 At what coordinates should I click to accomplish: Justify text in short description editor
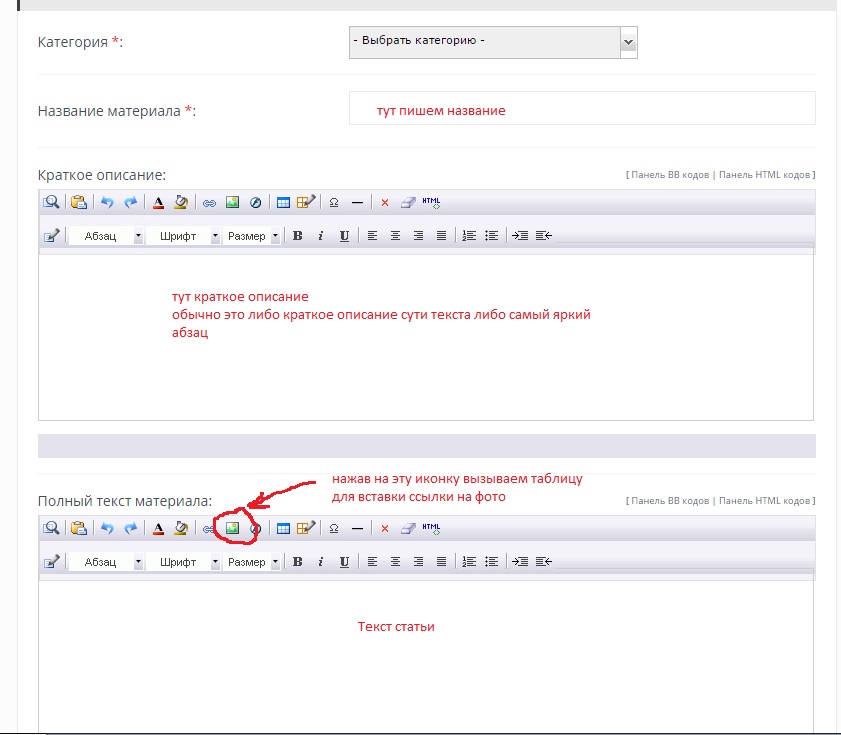click(x=441, y=236)
